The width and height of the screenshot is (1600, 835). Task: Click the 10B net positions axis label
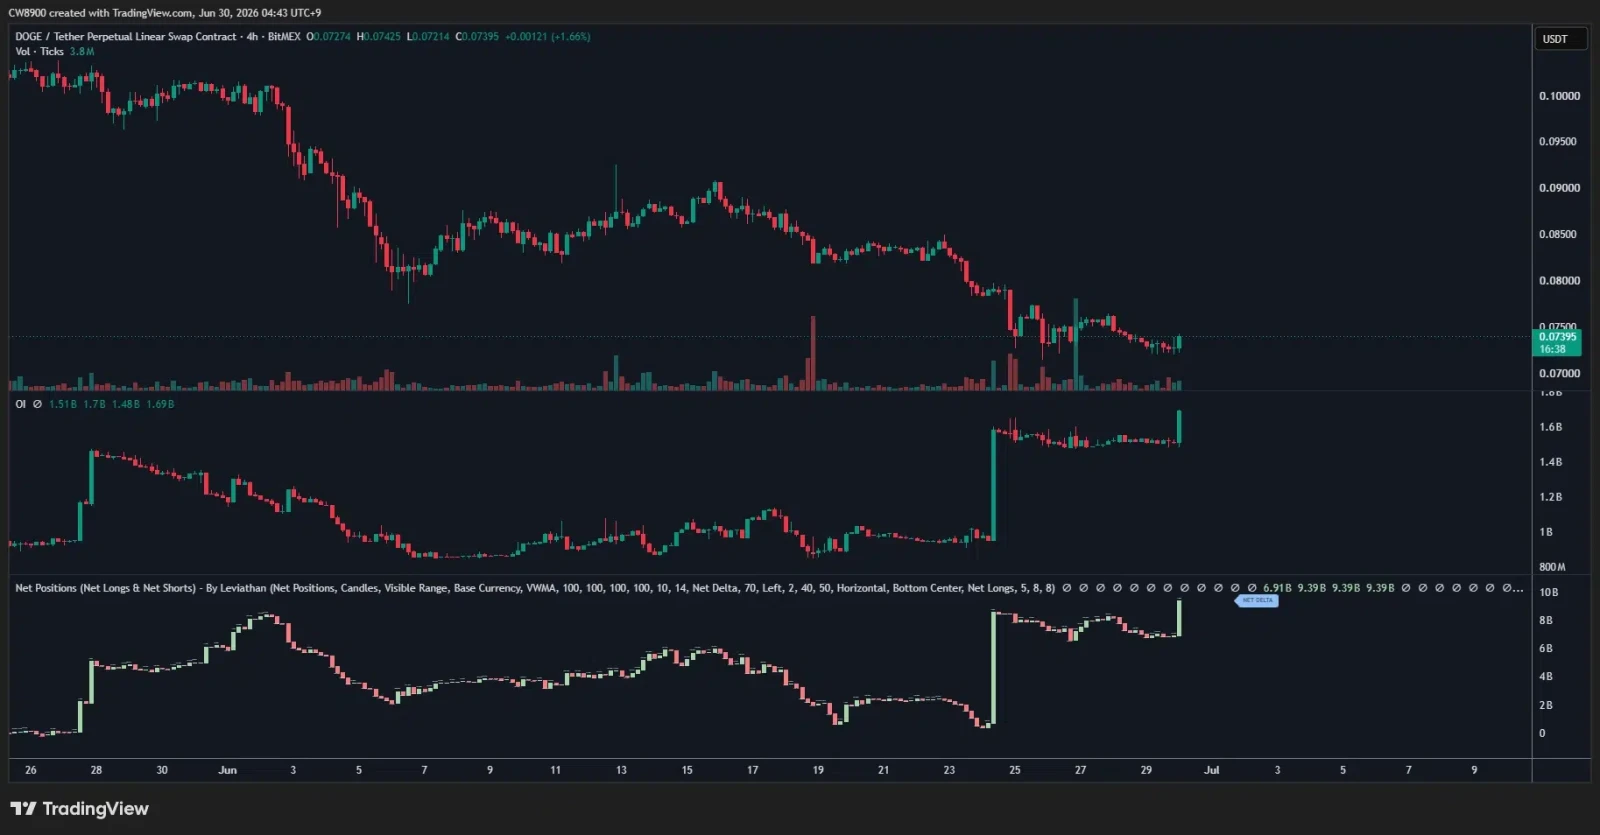pyautogui.click(x=1548, y=592)
